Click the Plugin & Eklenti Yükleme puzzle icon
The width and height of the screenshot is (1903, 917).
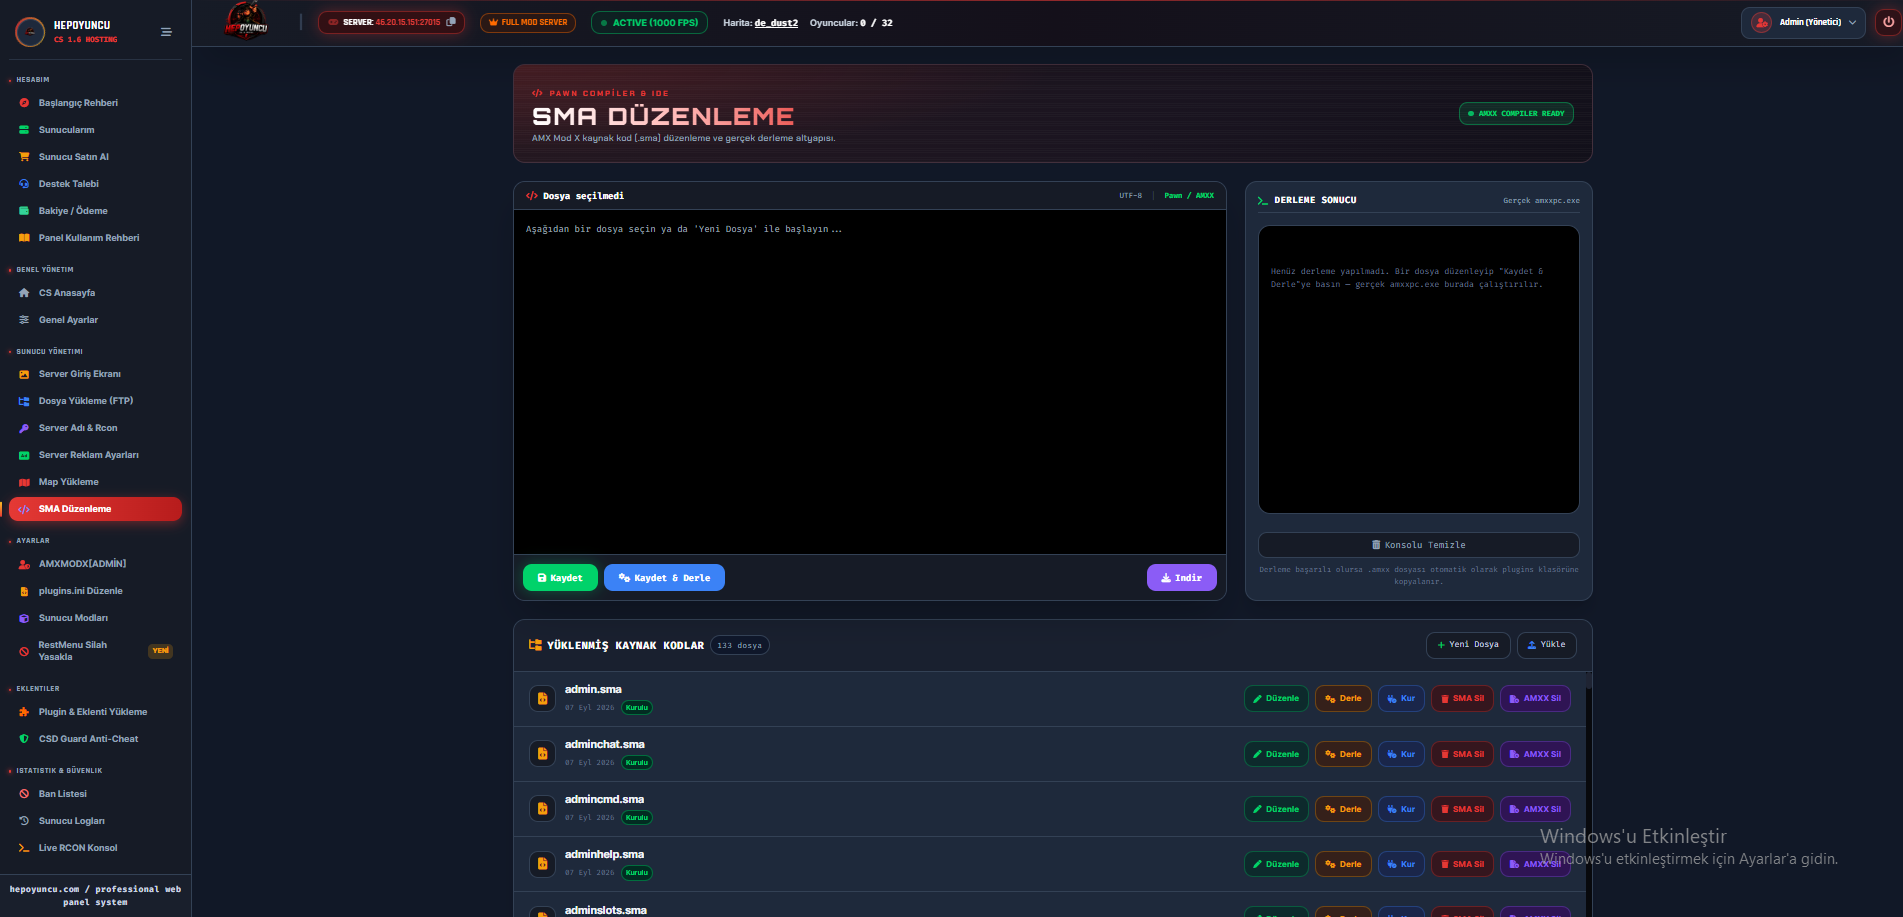pyautogui.click(x=24, y=712)
